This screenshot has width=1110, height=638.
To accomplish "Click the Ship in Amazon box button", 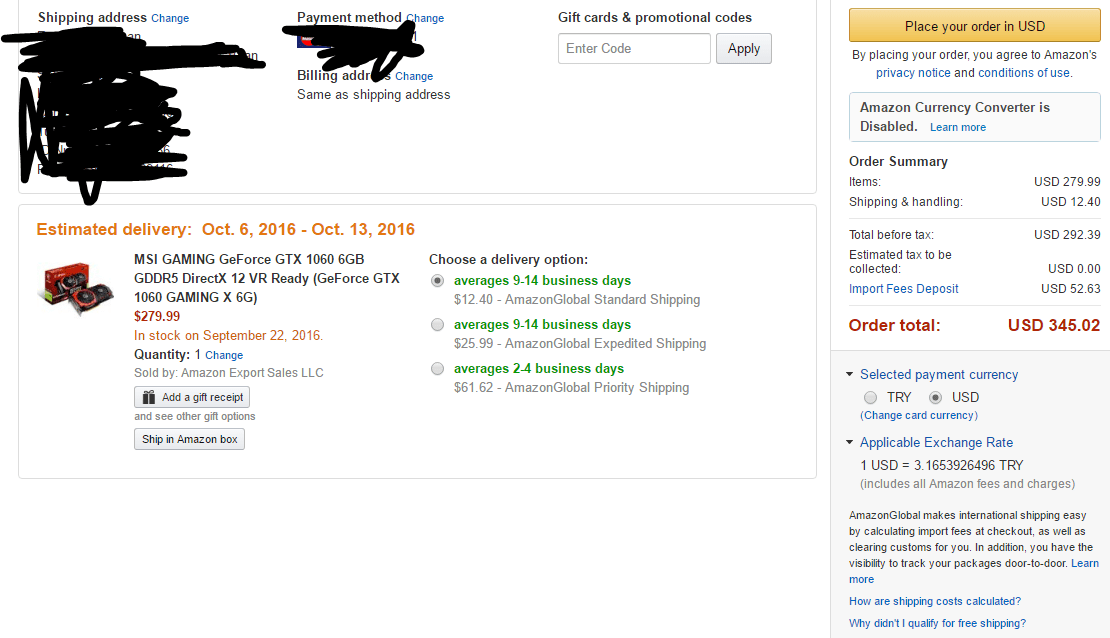I will click(189, 439).
